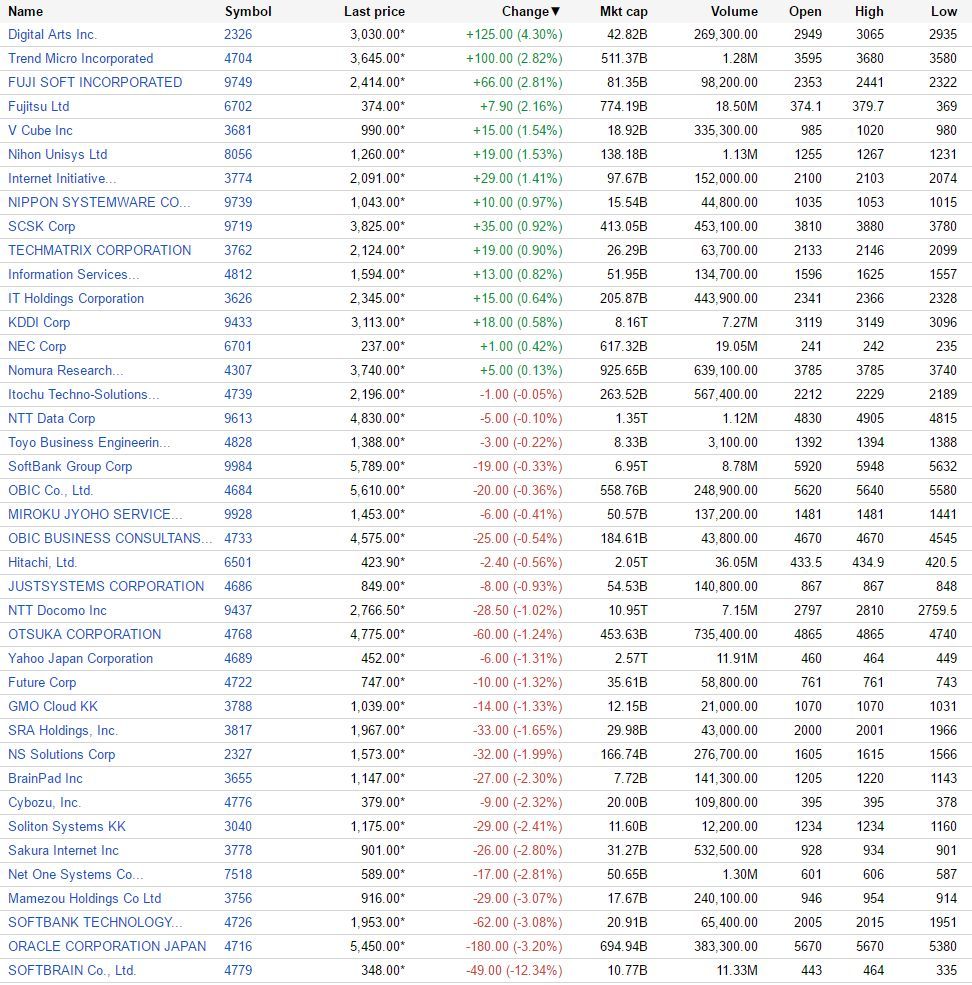Open Sakura Internet Inc link
Screen dimensions: 972x985
(x=63, y=850)
